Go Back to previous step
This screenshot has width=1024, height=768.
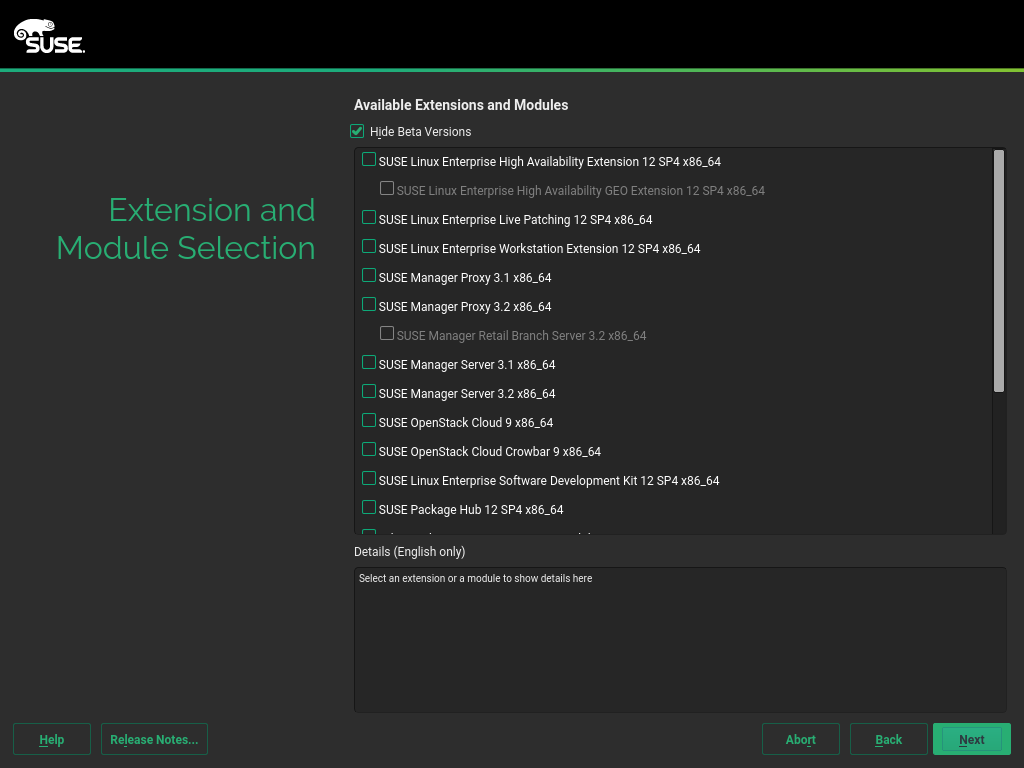tap(888, 739)
